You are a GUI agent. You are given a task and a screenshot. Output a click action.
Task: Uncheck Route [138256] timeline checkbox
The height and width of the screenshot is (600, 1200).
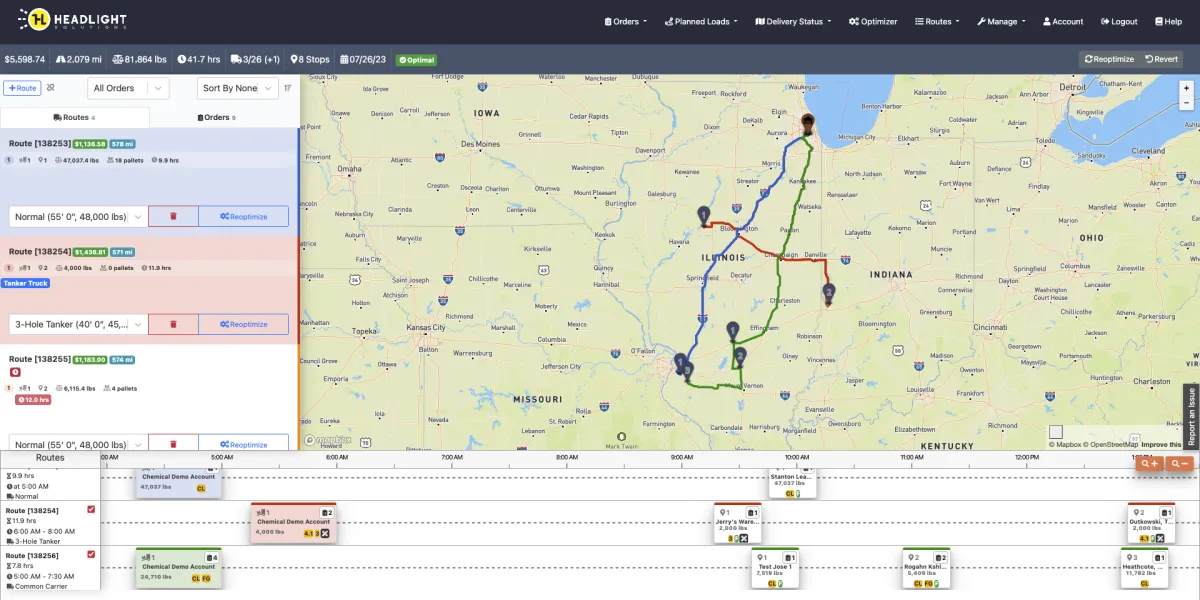coord(92,554)
